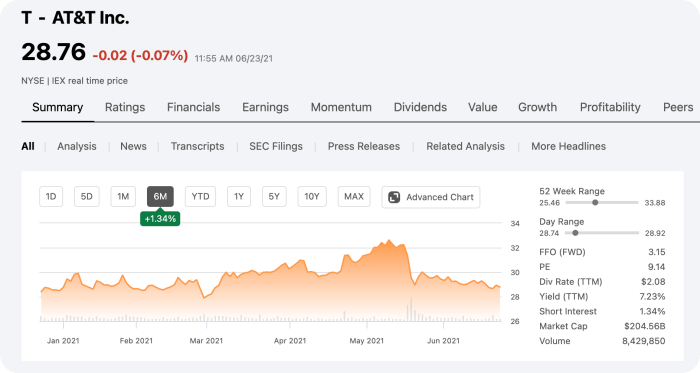Click the stock price 28.76
700x373 pixels.
54,52
